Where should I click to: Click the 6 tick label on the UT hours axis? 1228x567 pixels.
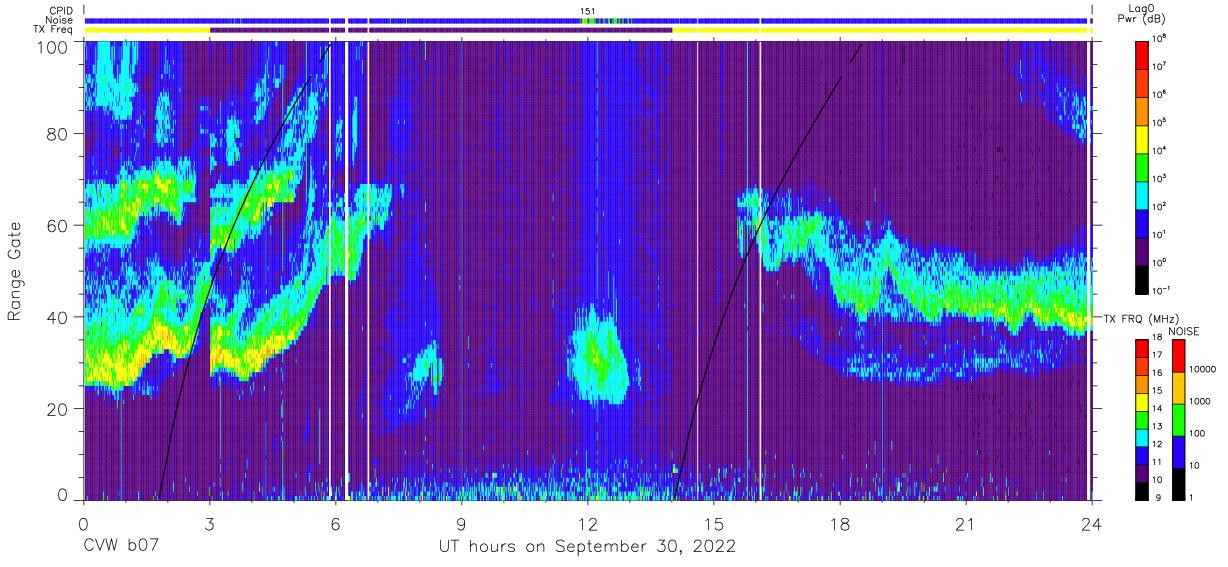pos(336,524)
